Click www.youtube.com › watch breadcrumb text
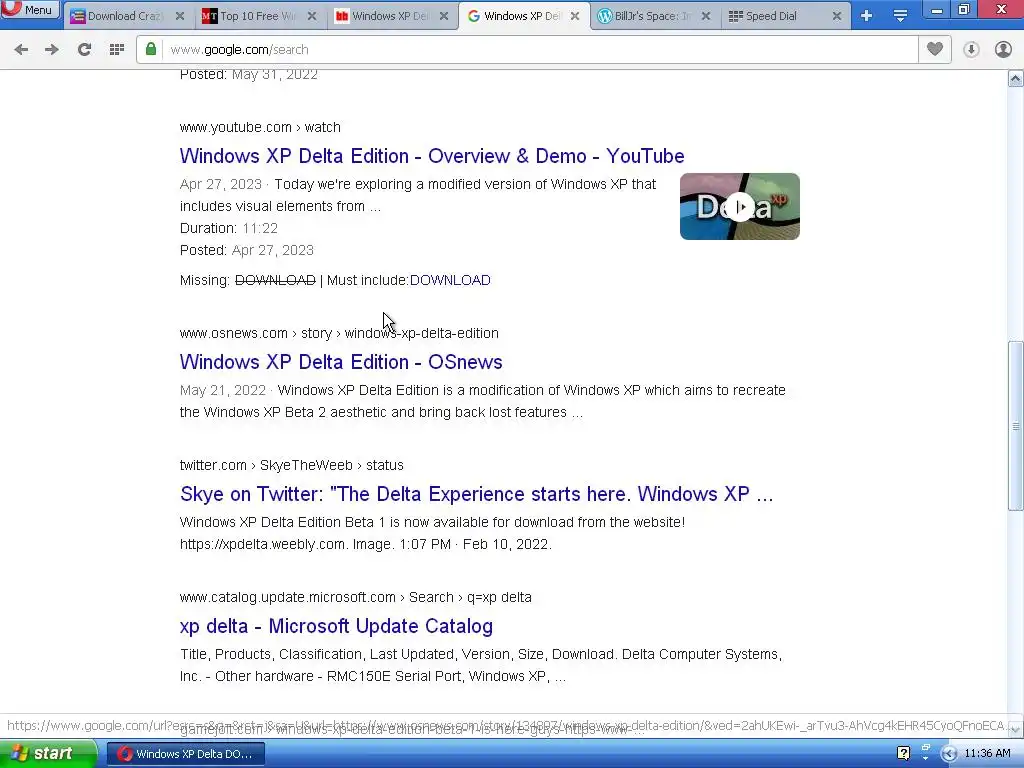1024x768 pixels. coord(260,127)
